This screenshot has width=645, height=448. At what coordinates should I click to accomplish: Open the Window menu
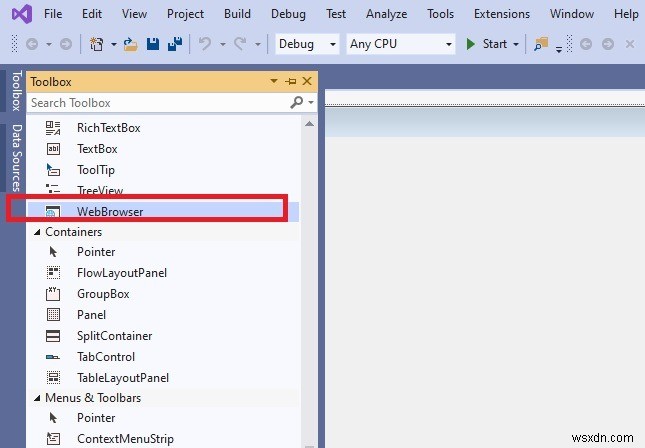click(x=572, y=14)
